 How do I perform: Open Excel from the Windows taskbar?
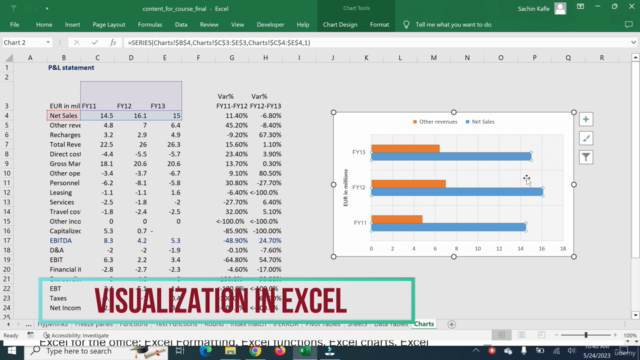pos(304,351)
